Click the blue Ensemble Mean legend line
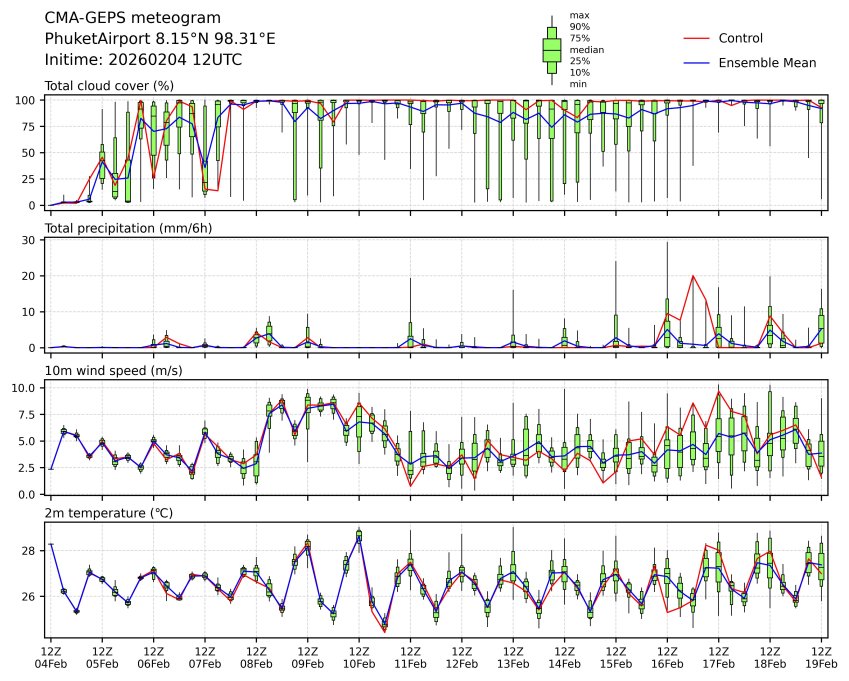 click(x=696, y=63)
